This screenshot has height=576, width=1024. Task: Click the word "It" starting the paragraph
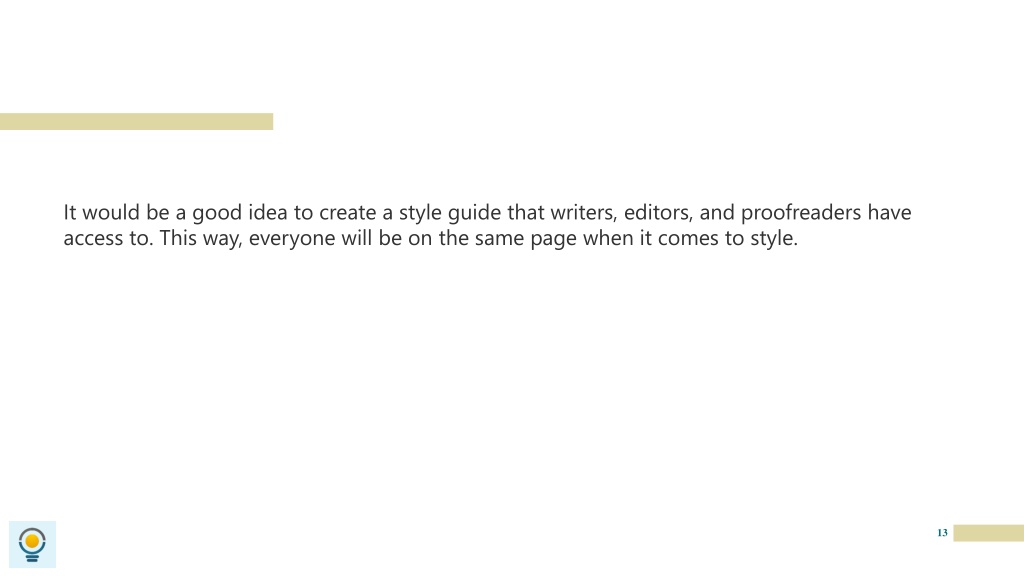click(x=69, y=212)
